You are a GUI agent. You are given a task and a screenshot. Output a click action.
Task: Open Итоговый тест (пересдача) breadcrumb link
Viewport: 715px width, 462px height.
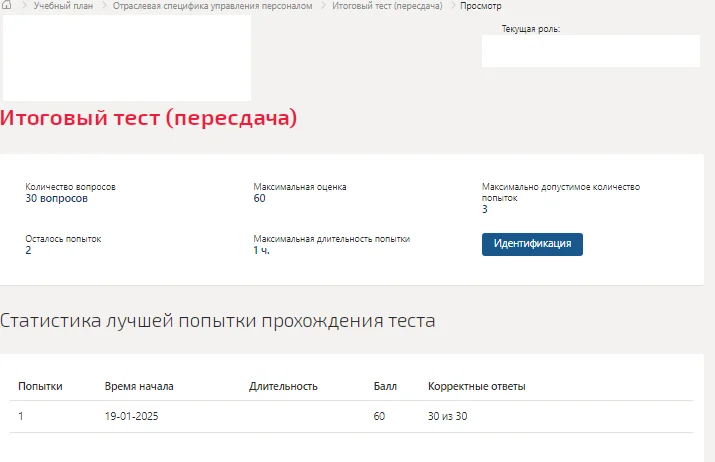tap(387, 6)
